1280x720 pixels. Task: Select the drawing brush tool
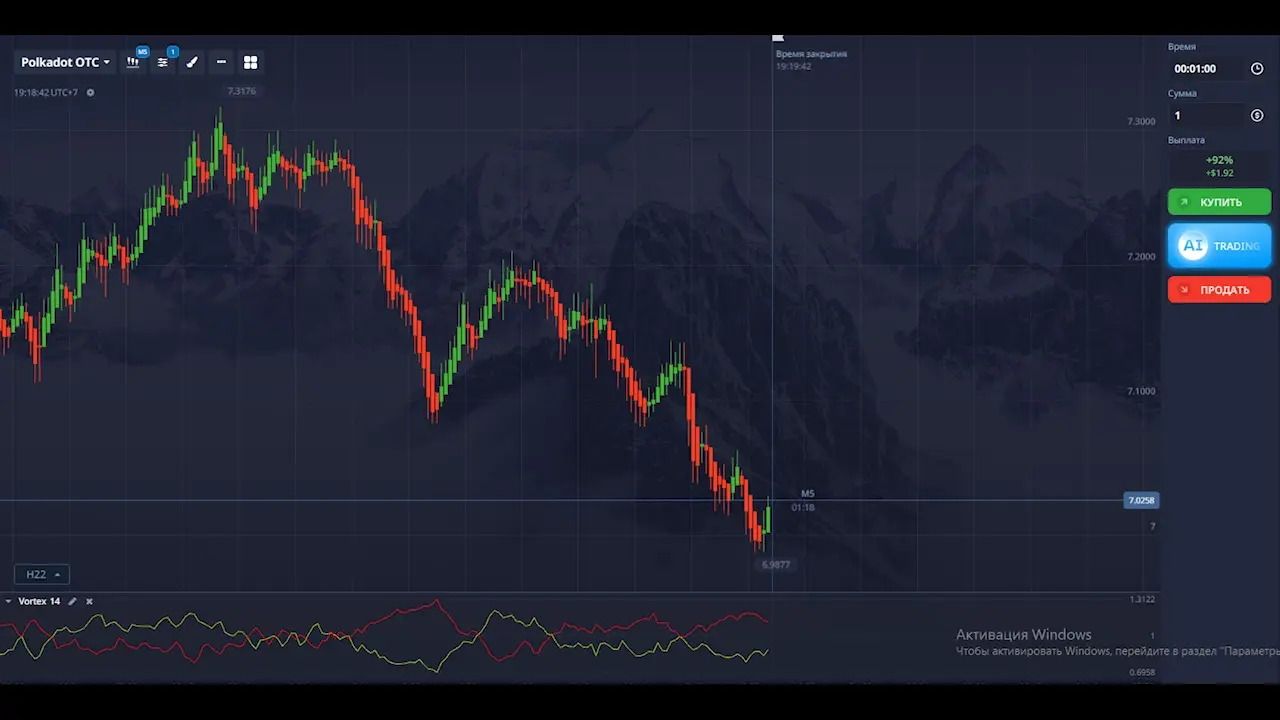pos(192,62)
